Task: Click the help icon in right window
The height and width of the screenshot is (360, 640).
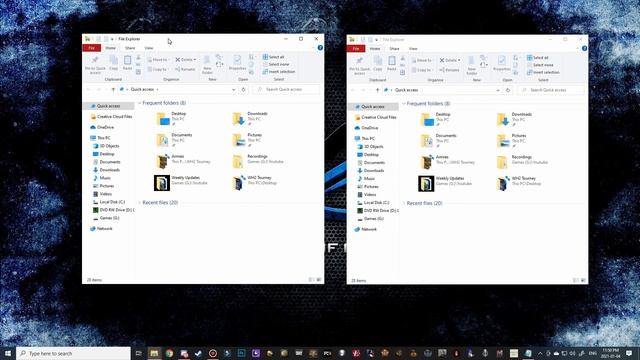Action: [x=584, y=49]
